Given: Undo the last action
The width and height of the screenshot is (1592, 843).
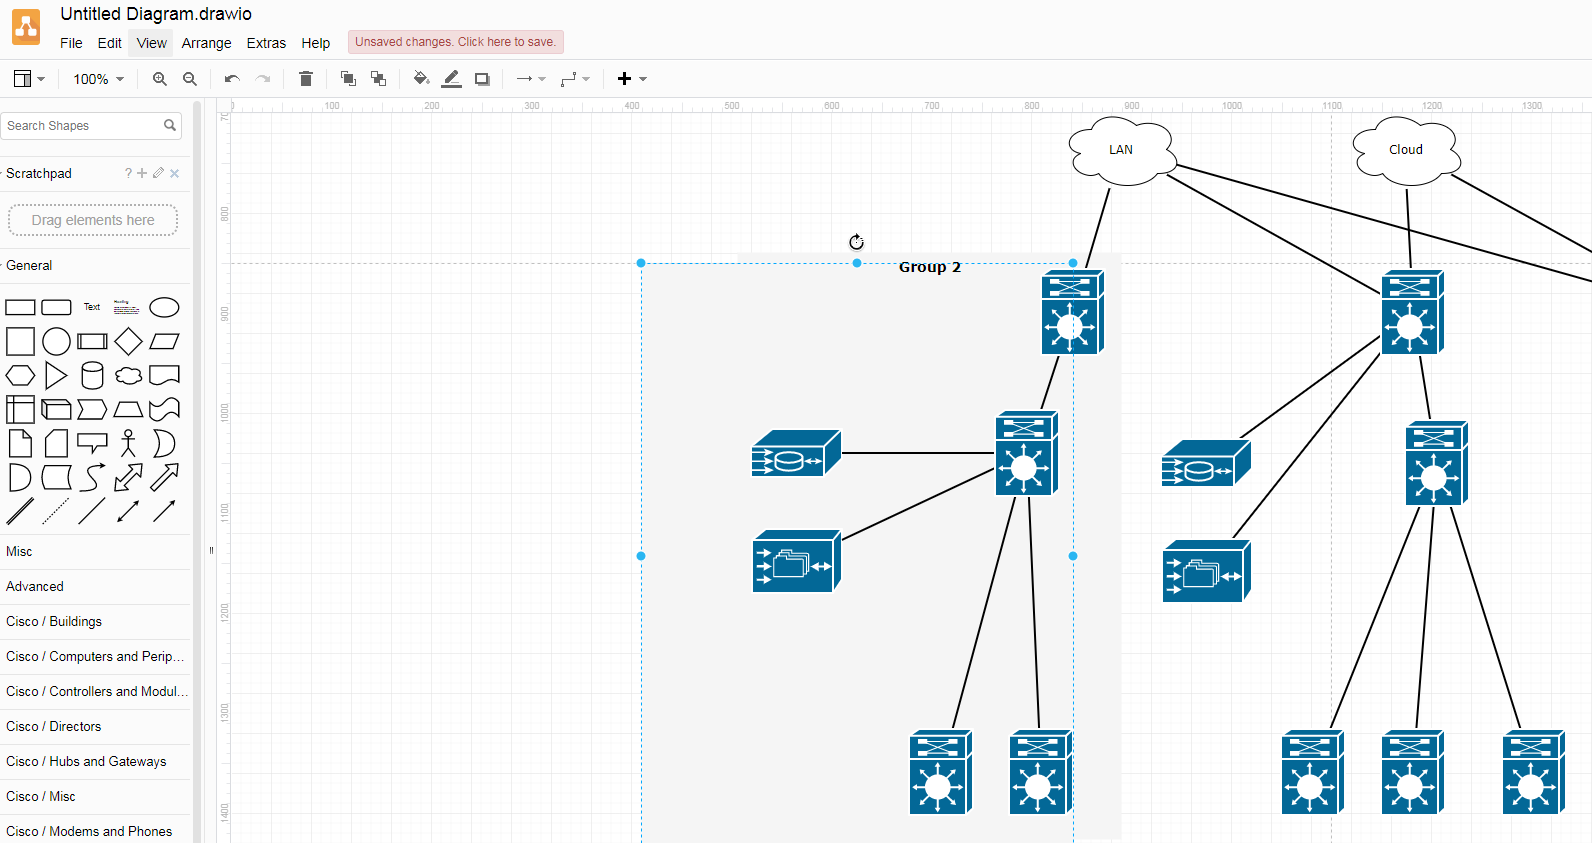Looking at the screenshot, I should [232, 79].
